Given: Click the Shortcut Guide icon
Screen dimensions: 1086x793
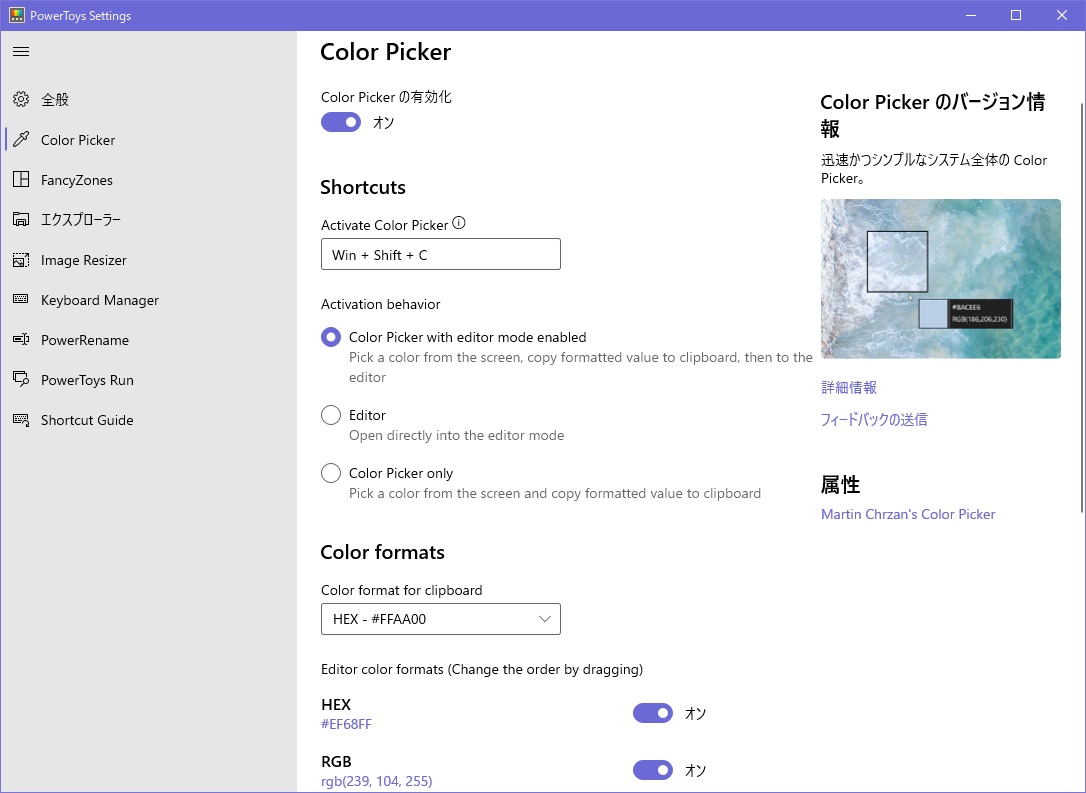Looking at the screenshot, I should point(21,420).
